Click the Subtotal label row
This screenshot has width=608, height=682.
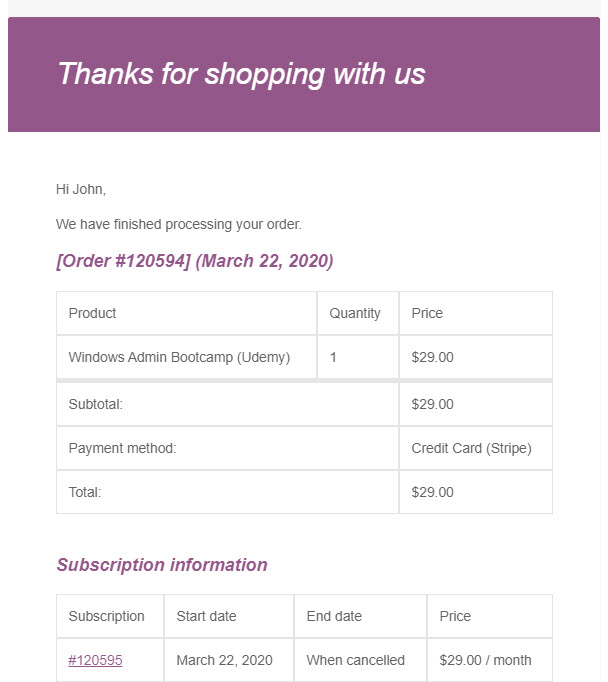[95, 404]
